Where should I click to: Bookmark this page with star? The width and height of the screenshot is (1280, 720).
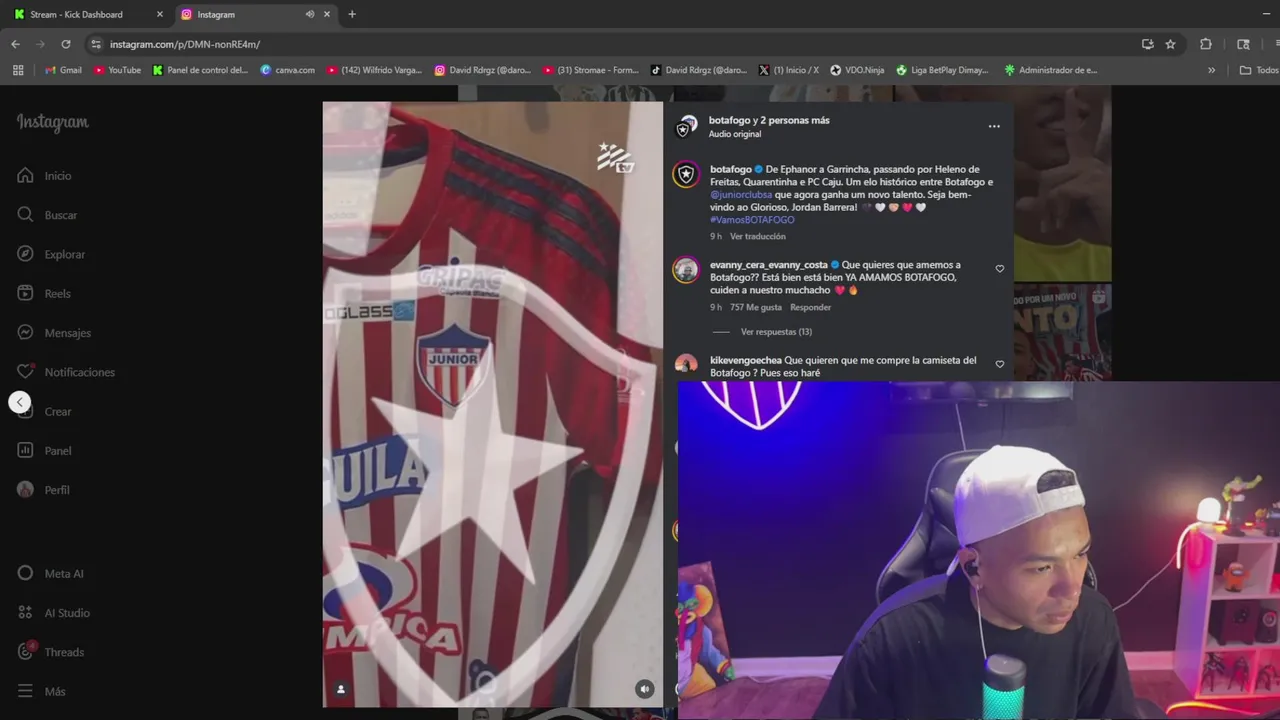coord(1170,44)
